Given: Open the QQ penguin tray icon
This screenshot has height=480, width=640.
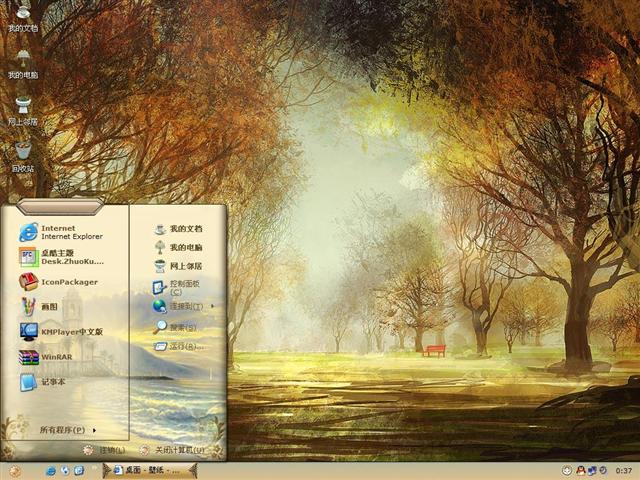Looking at the screenshot, I should pyautogui.click(x=581, y=471).
